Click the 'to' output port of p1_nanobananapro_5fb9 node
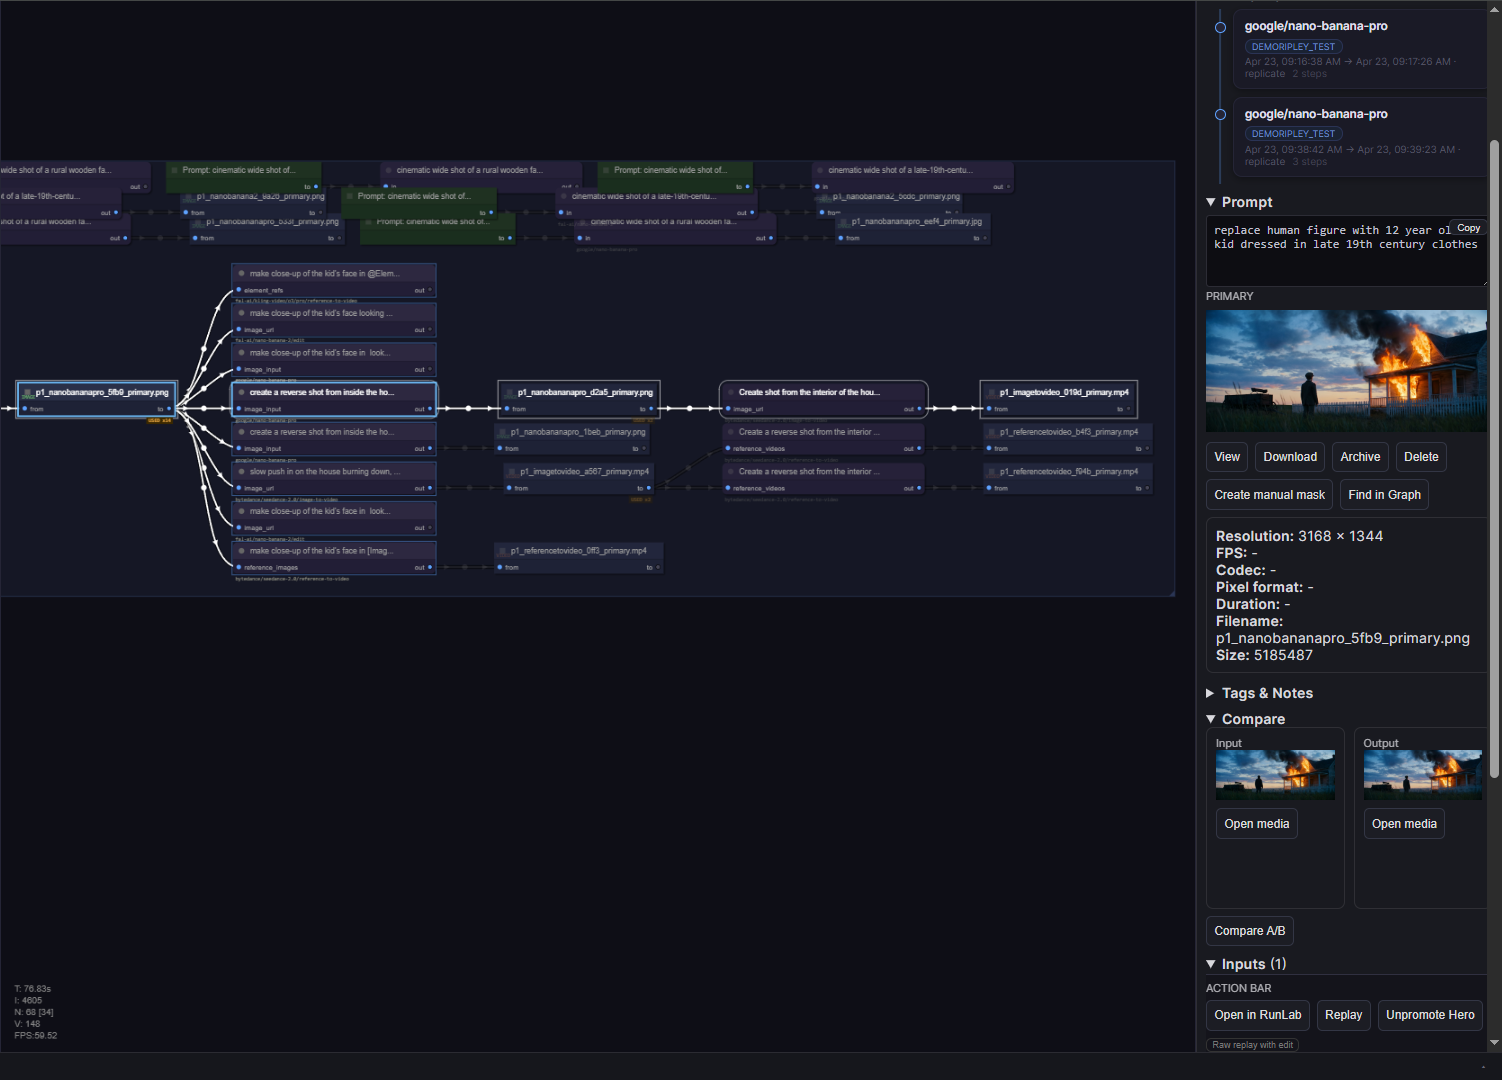Image resolution: width=1502 pixels, height=1080 pixels. click(x=169, y=409)
